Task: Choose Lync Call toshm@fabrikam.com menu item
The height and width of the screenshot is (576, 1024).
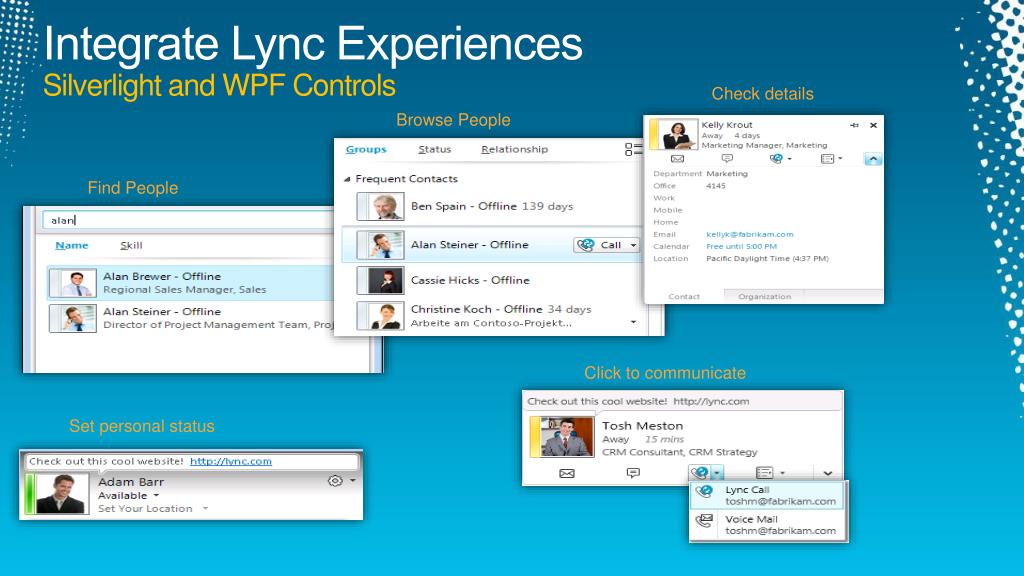Action: coord(767,496)
